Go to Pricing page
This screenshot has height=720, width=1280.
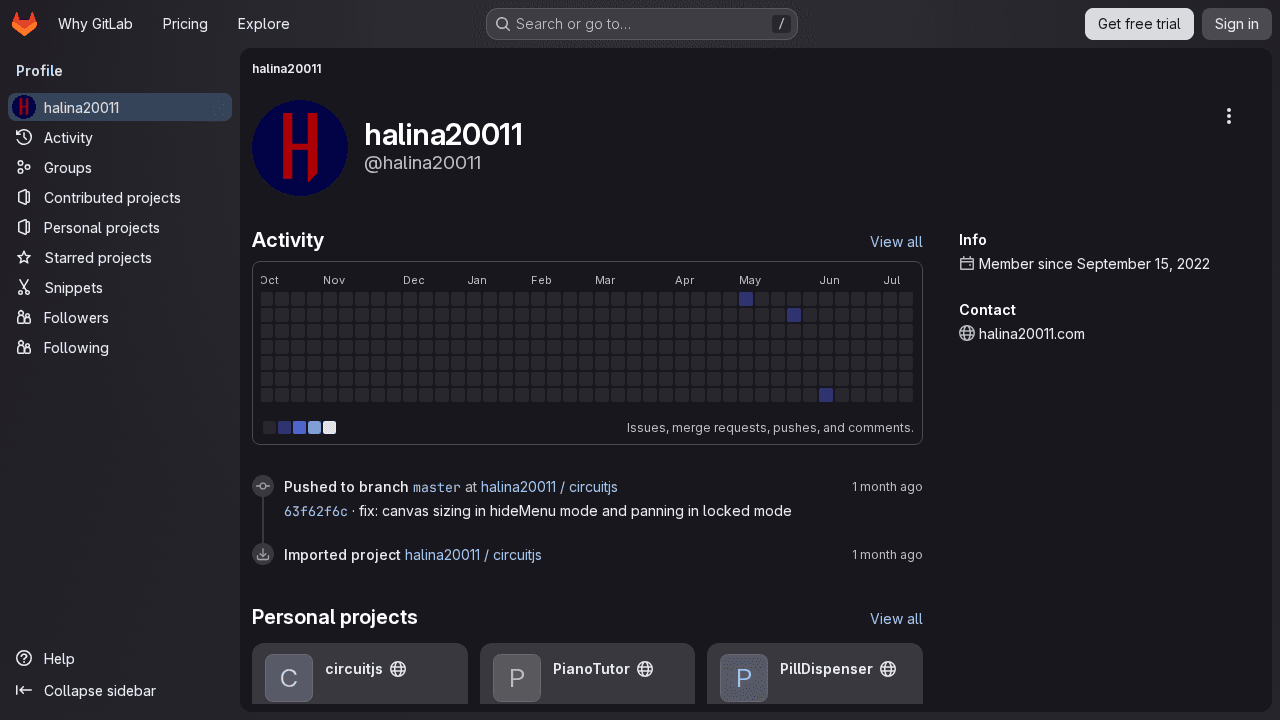coord(185,24)
